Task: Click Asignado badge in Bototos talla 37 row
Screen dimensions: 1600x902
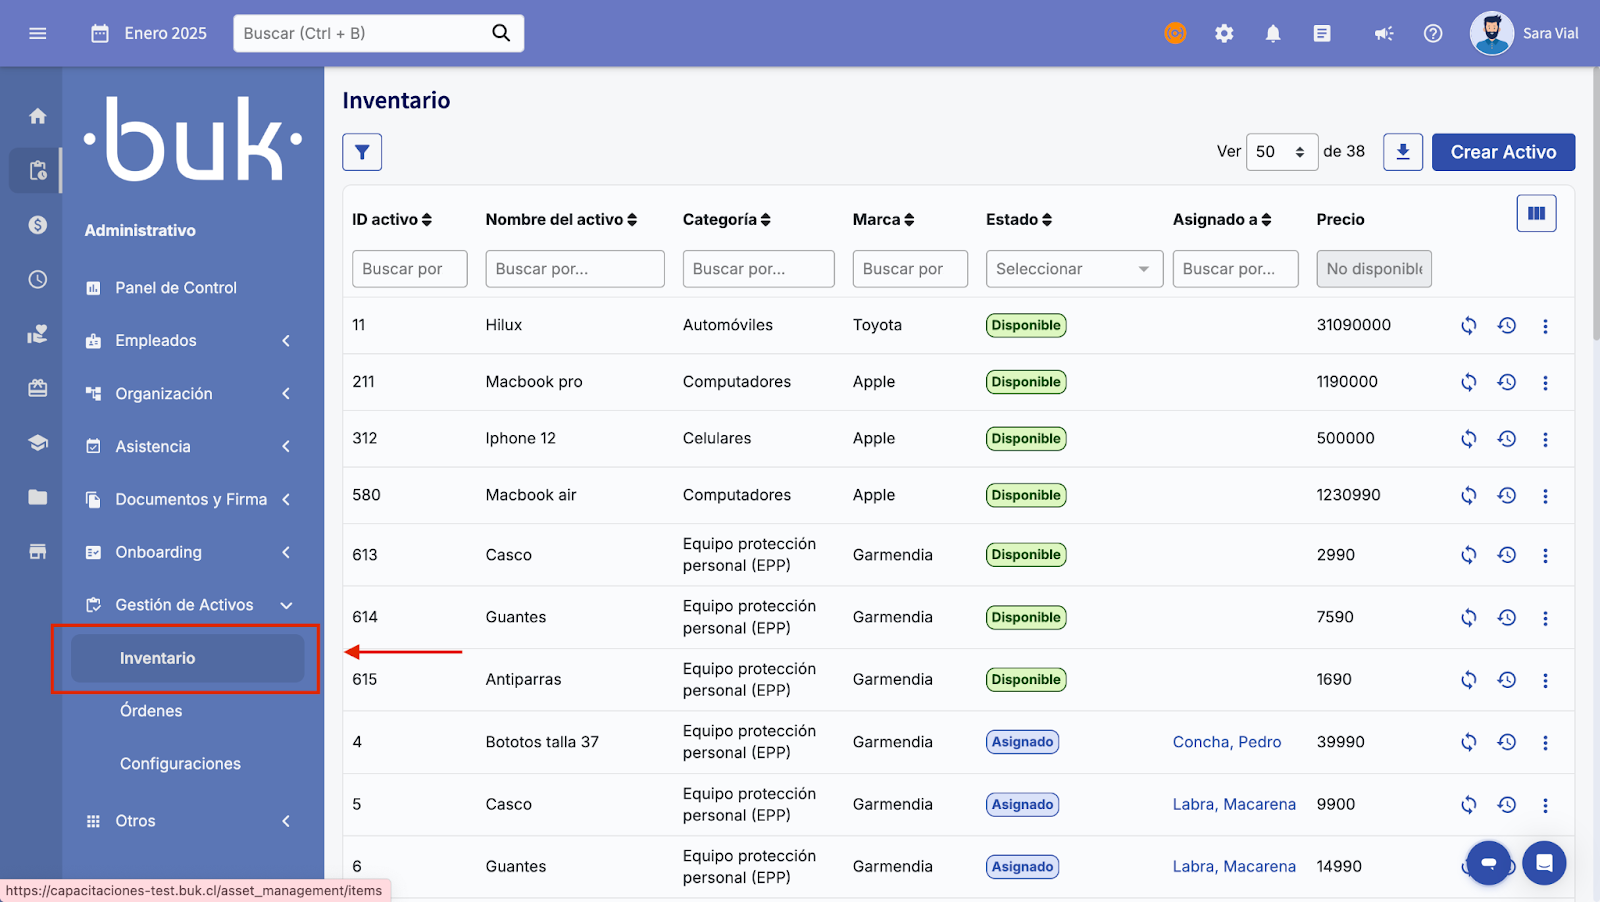Action: click(x=1022, y=742)
